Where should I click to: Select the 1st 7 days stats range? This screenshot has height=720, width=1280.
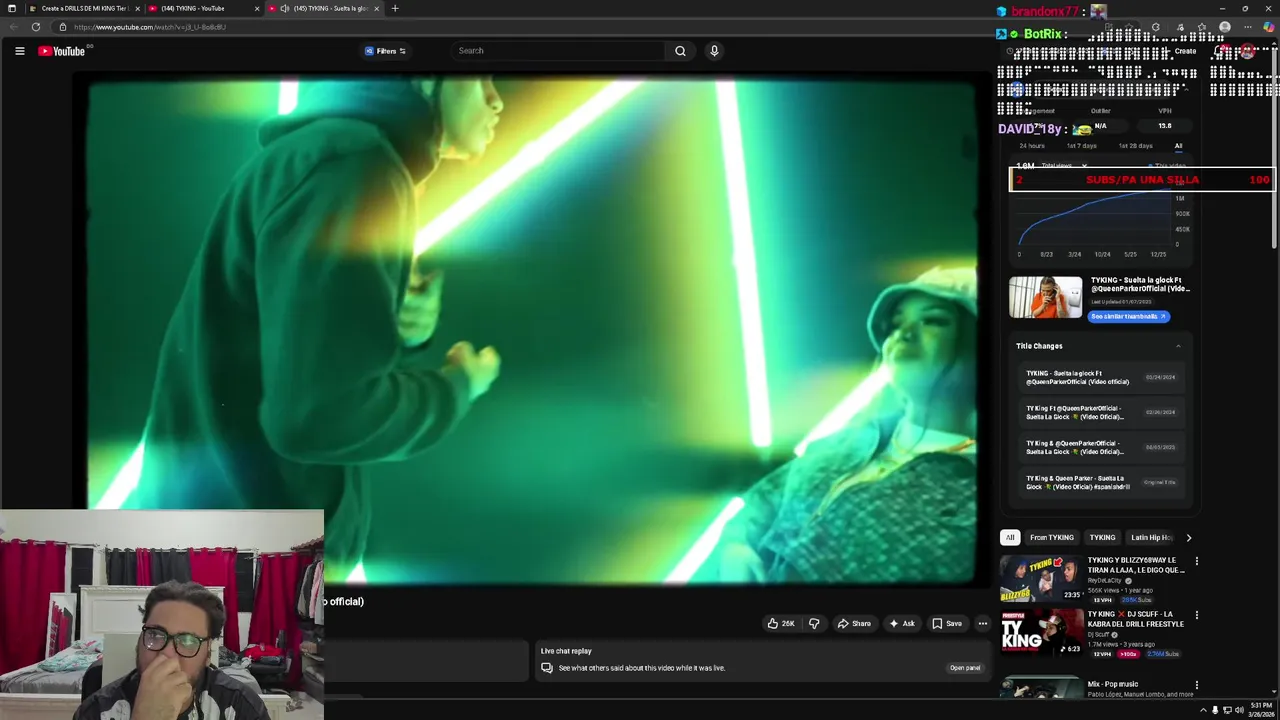[1082, 146]
